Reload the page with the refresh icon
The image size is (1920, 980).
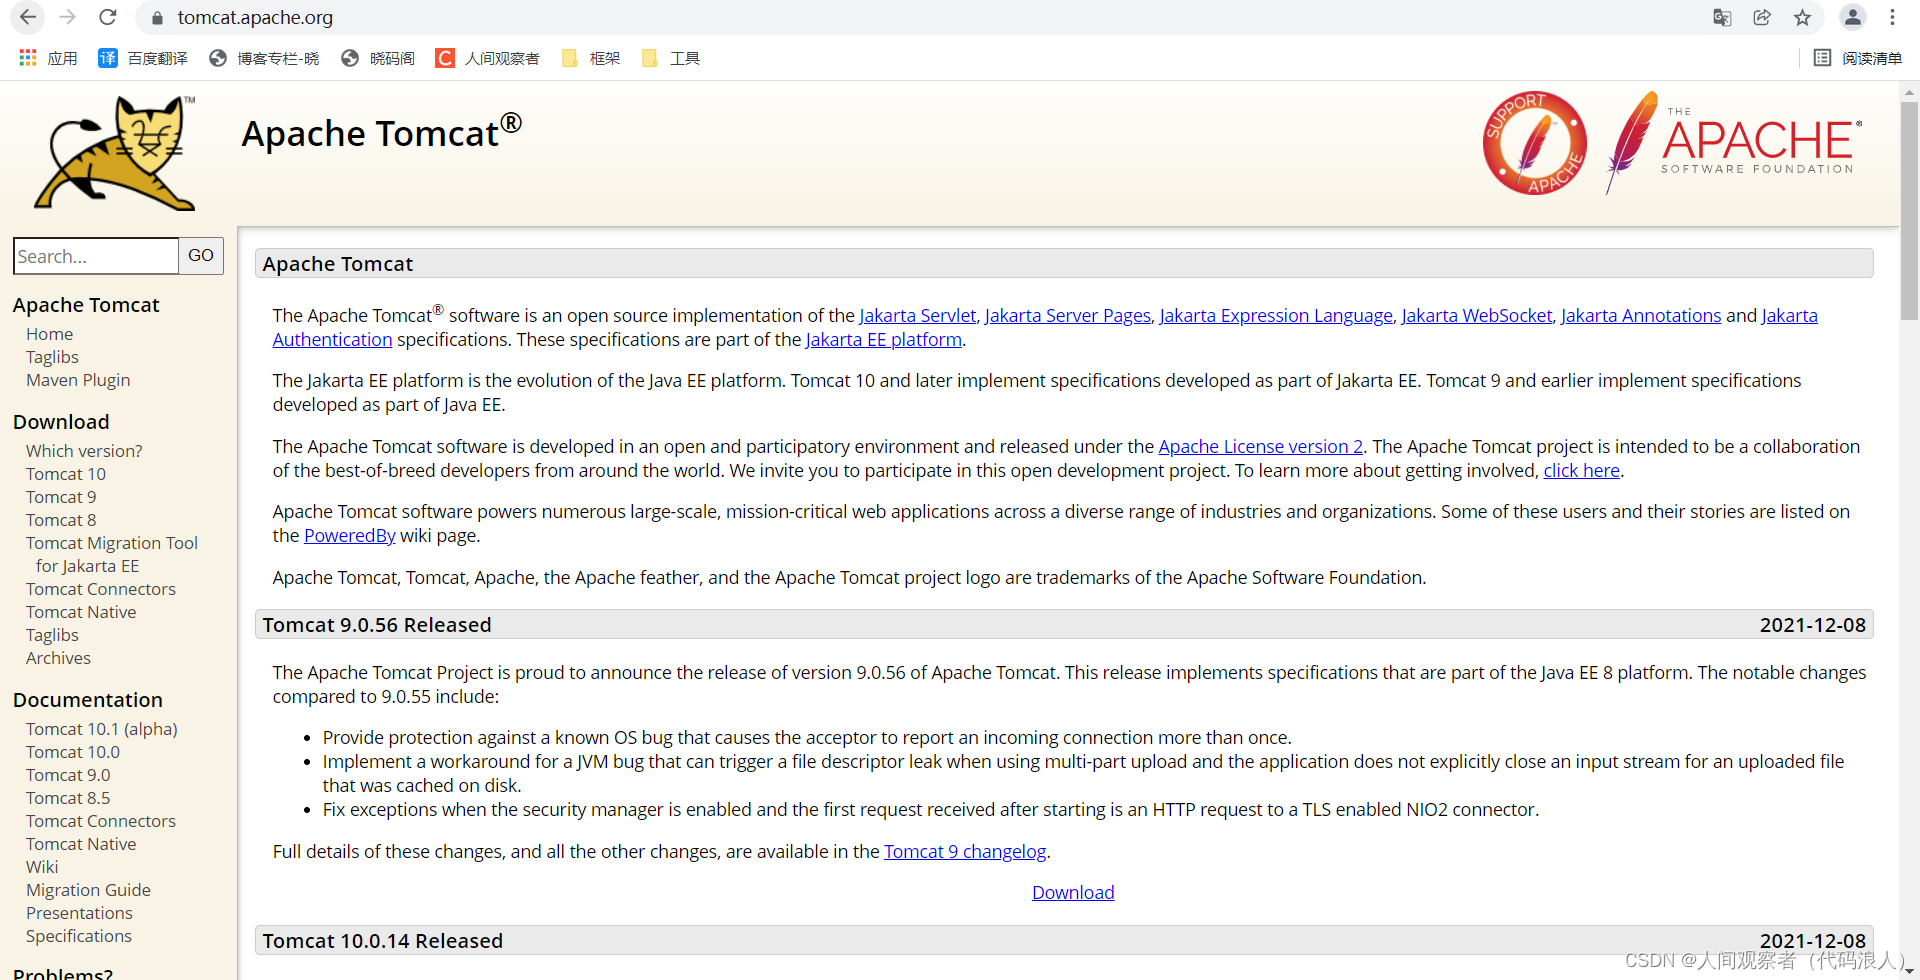(x=108, y=17)
